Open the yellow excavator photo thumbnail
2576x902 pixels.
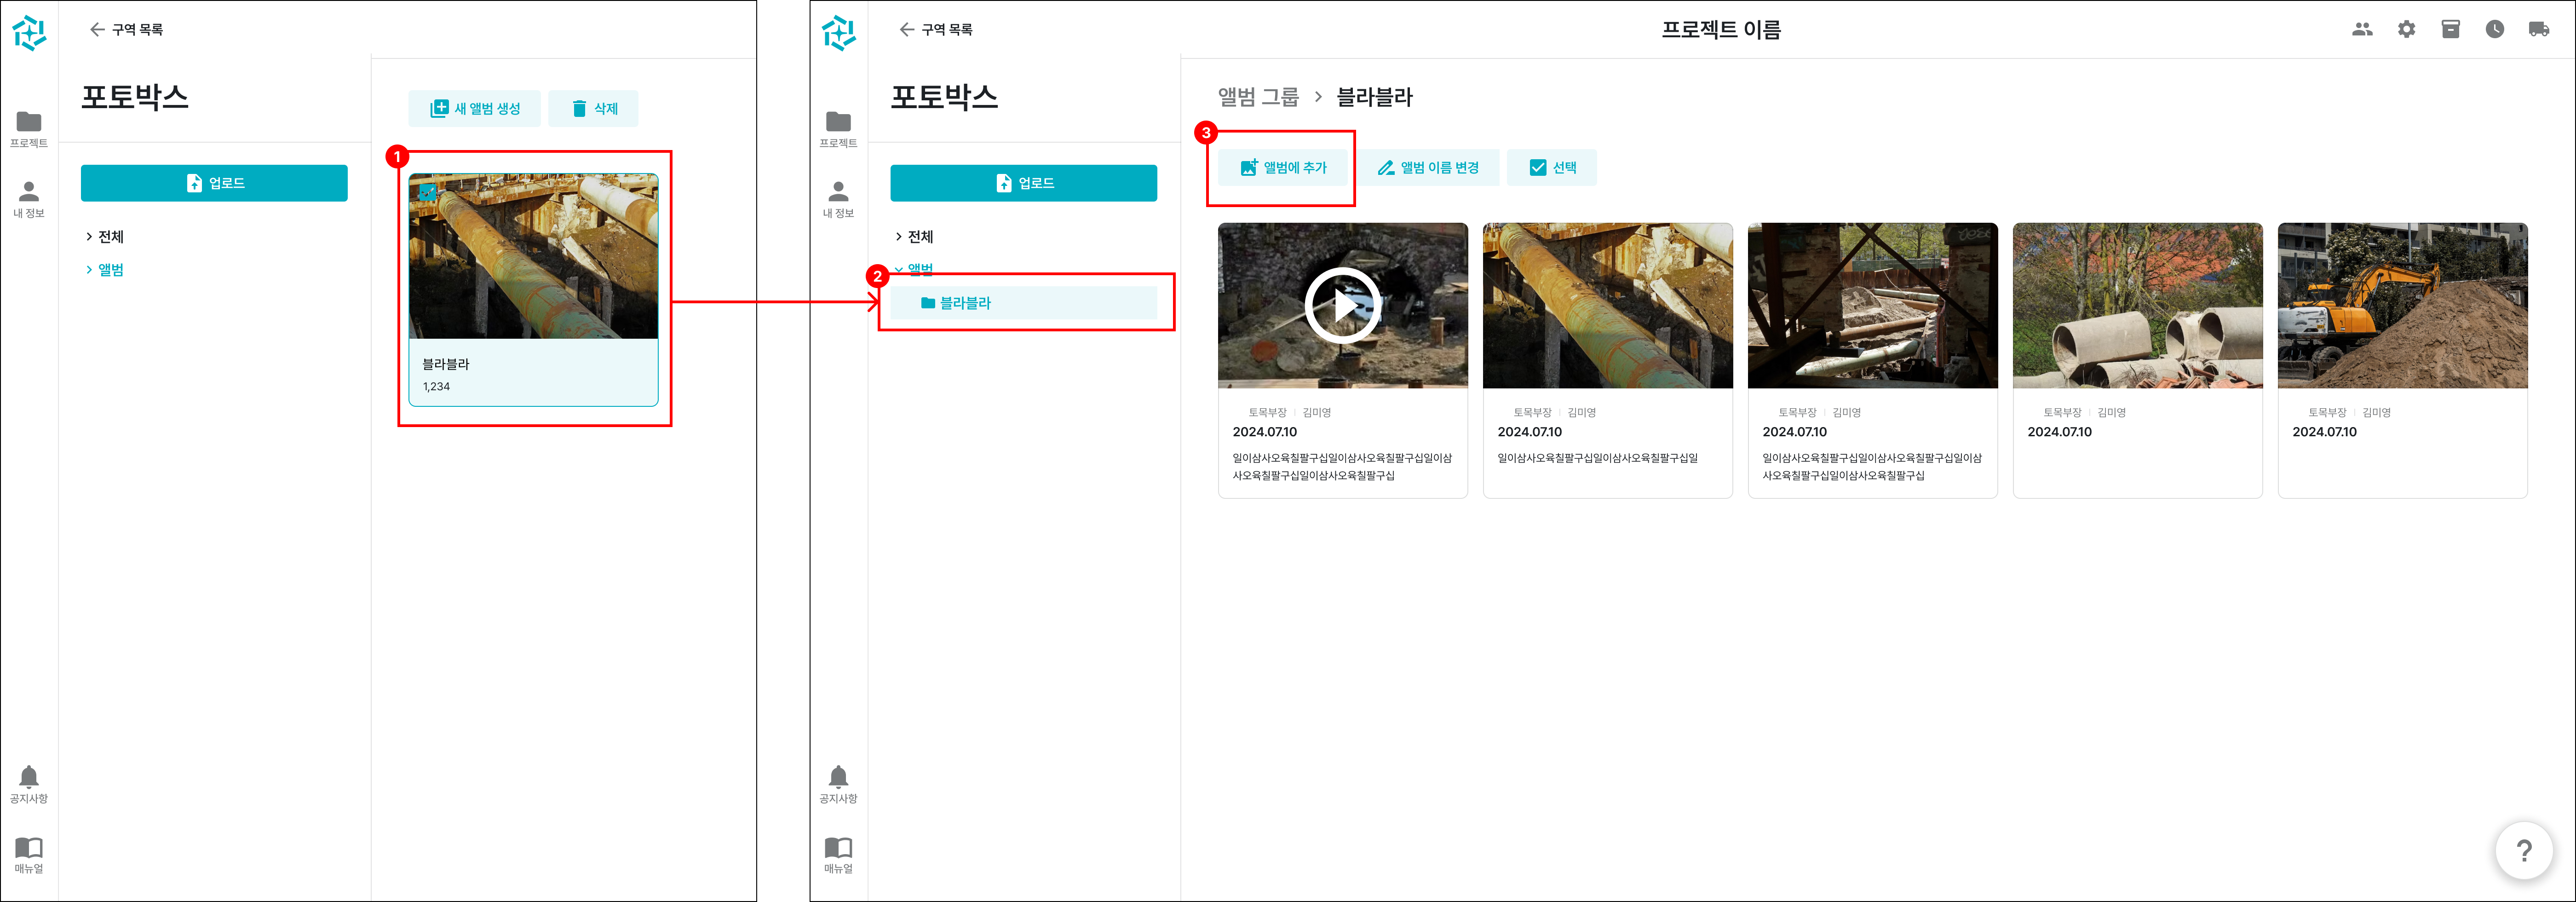coord(2402,306)
